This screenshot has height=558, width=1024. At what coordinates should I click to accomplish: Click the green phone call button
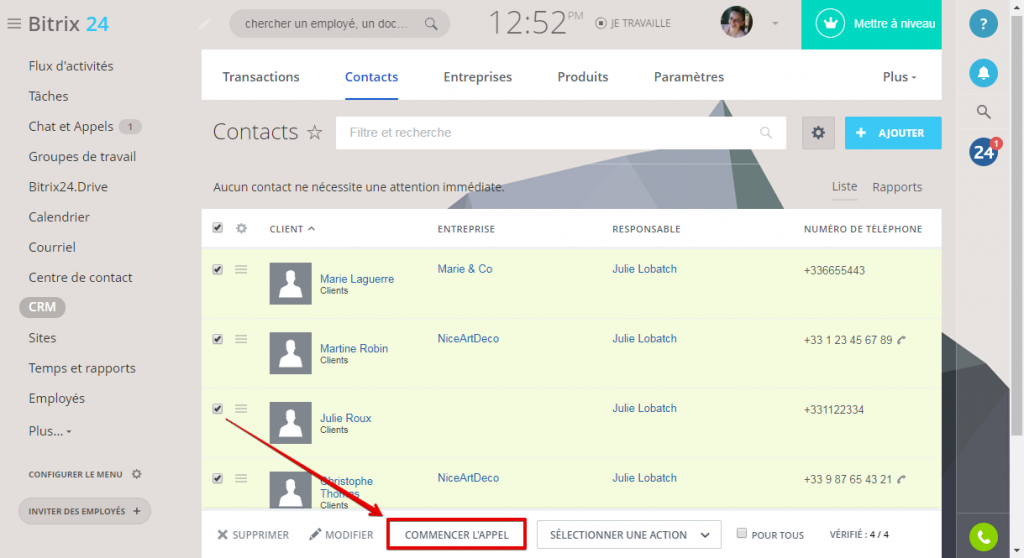pos(984,537)
